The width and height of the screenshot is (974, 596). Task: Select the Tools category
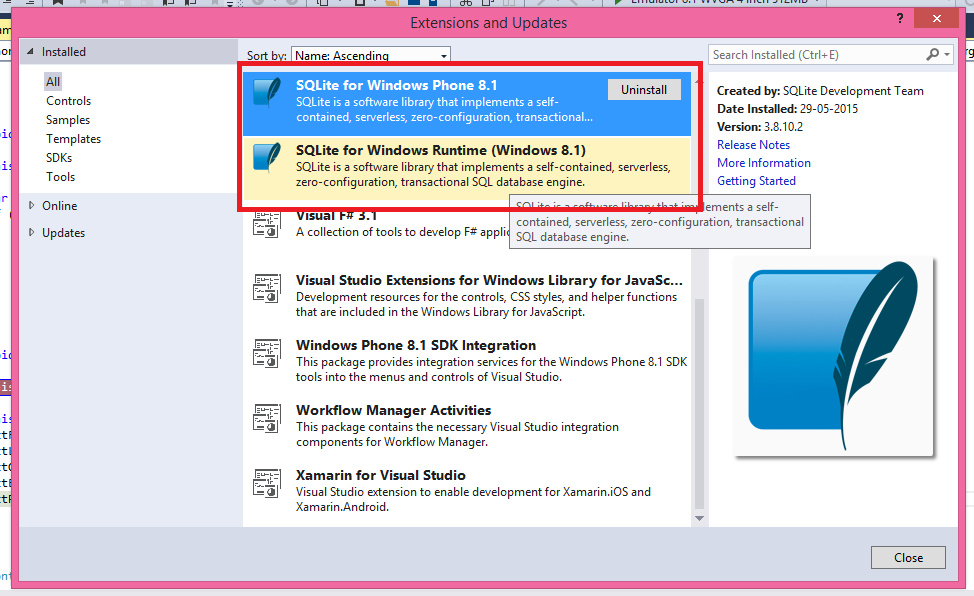point(60,177)
